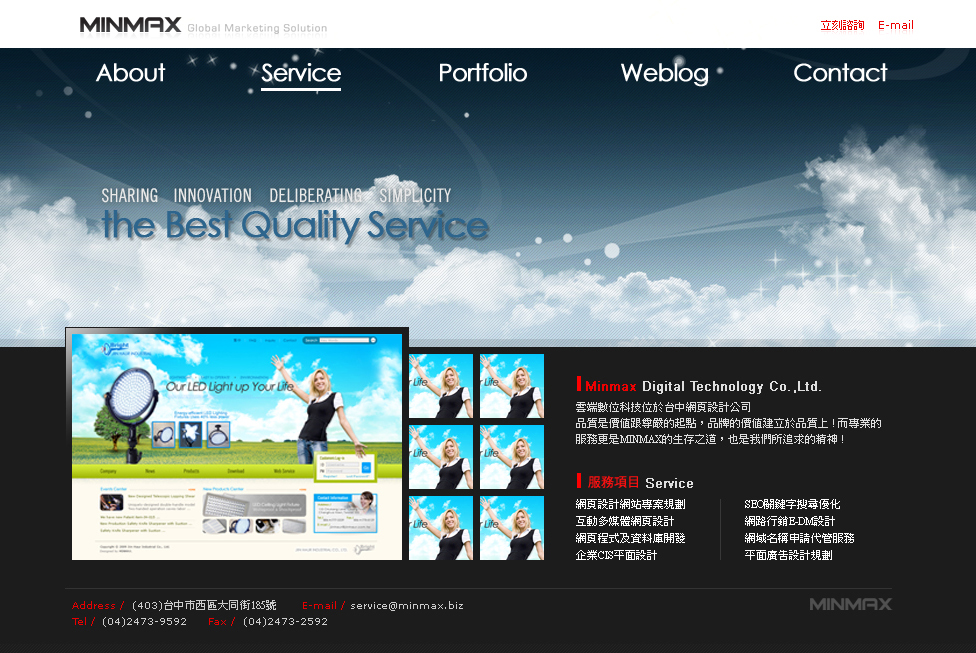The width and height of the screenshot is (976, 653).
Task: Click the Global Marketing Solution tagline
Action: (257, 28)
